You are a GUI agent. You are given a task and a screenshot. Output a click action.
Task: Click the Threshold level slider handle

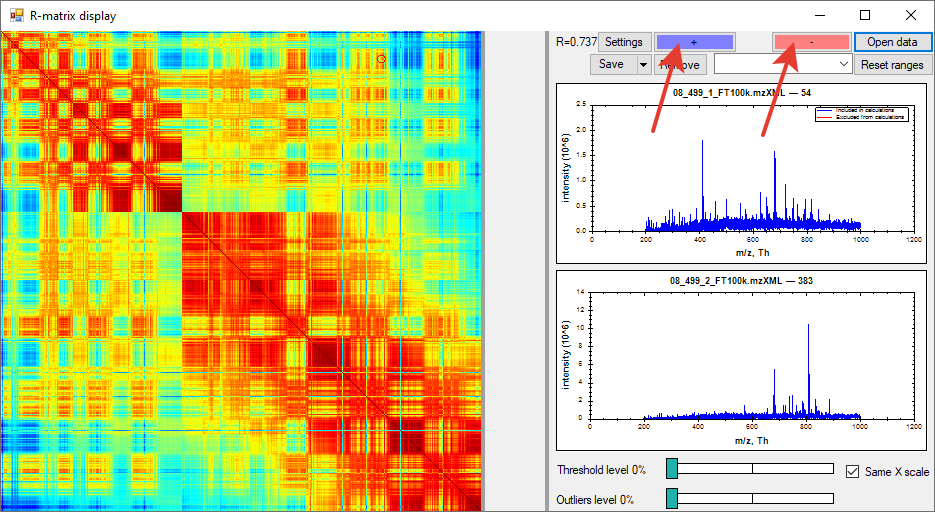pyautogui.click(x=672, y=468)
